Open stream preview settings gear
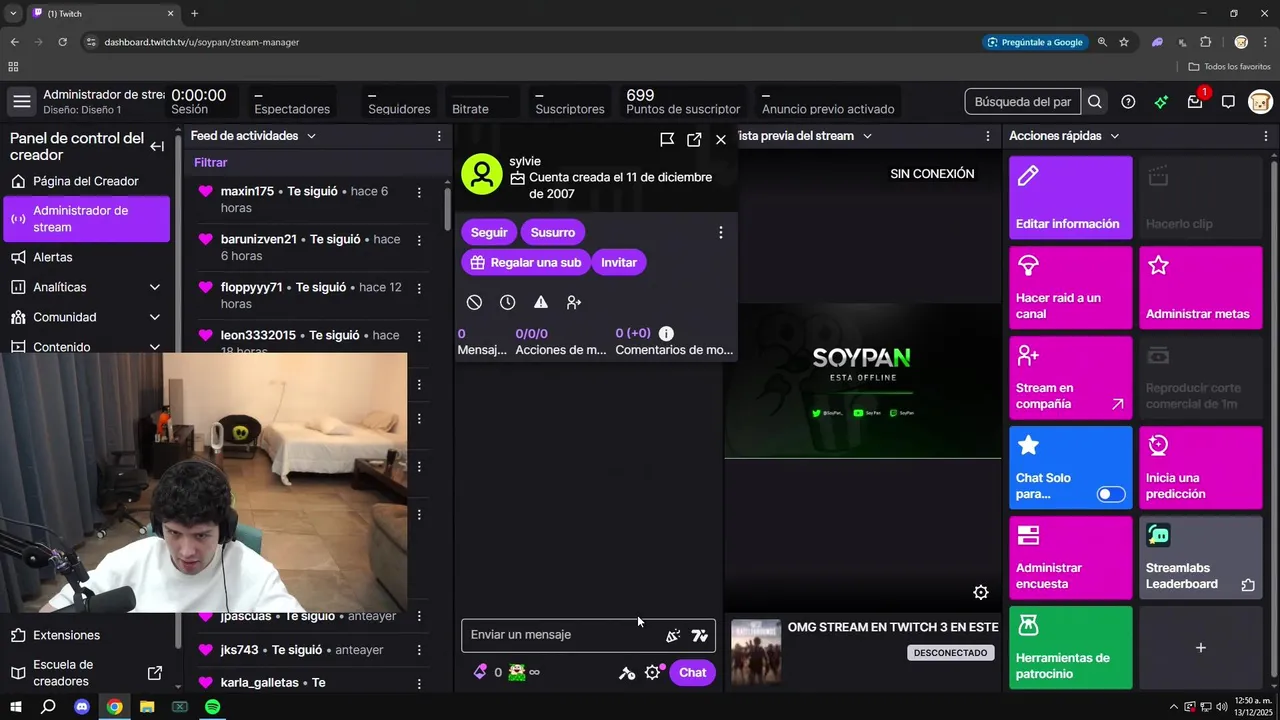This screenshot has width=1280, height=720. [981, 592]
